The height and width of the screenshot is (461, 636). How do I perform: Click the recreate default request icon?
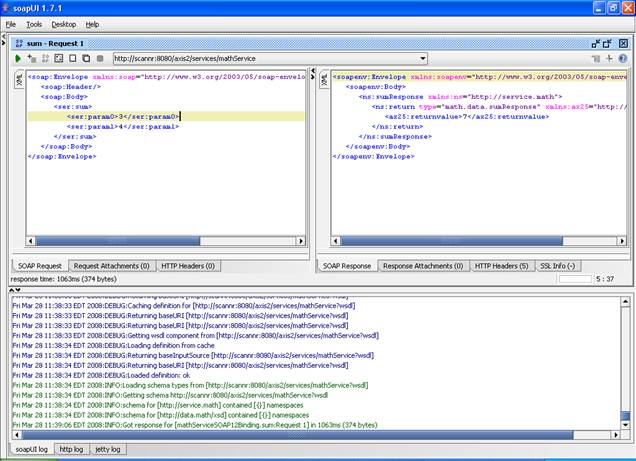click(x=58, y=59)
